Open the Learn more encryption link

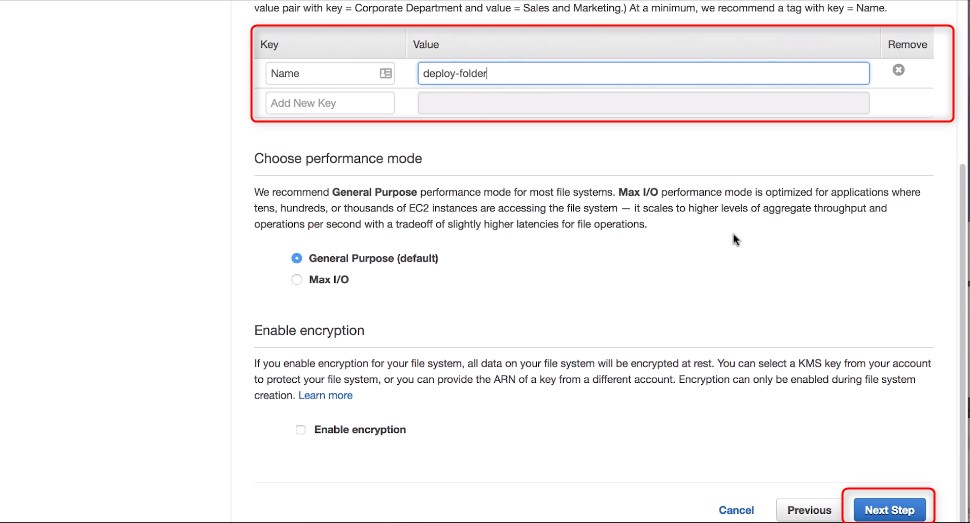pyautogui.click(x=325, y=395)
